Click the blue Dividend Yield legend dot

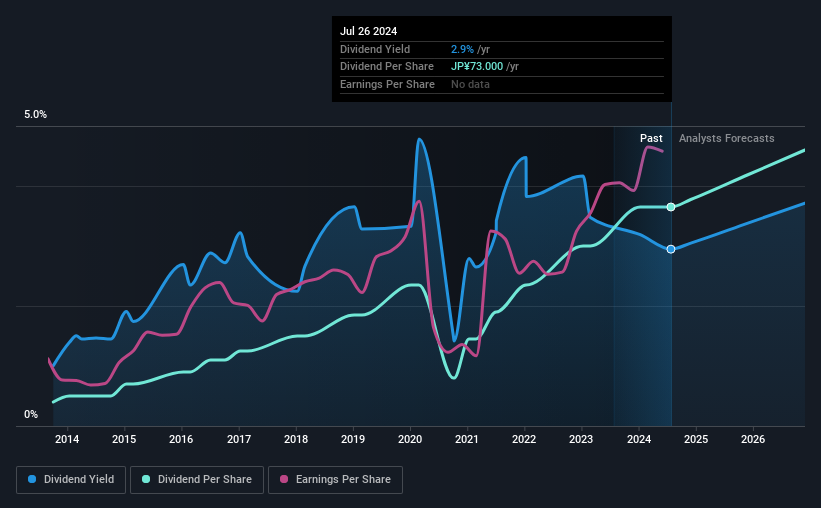coord(32,479)
